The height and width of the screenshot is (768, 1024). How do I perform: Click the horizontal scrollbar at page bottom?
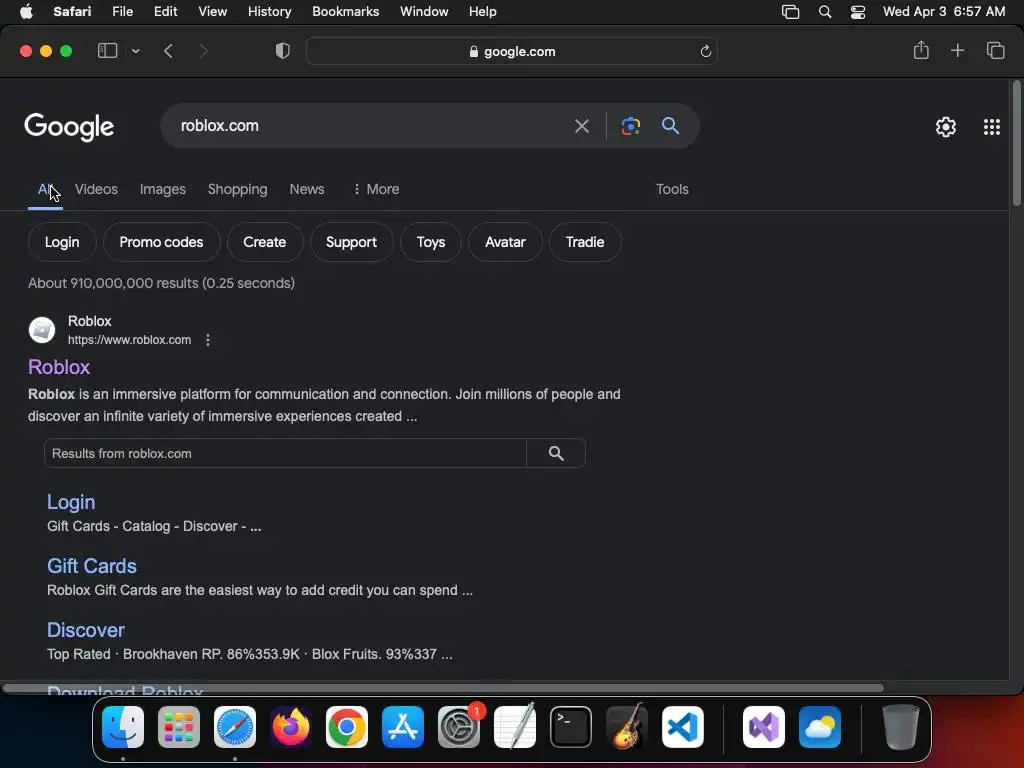point(443,688)
